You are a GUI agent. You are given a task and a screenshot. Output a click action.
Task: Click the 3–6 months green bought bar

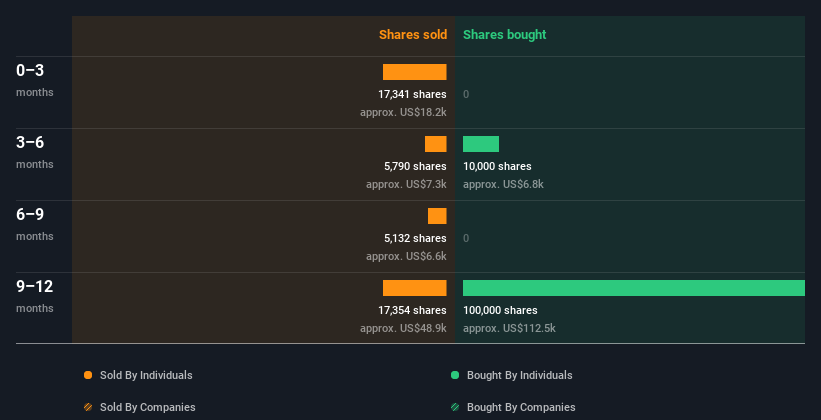(x=480, y=144)
